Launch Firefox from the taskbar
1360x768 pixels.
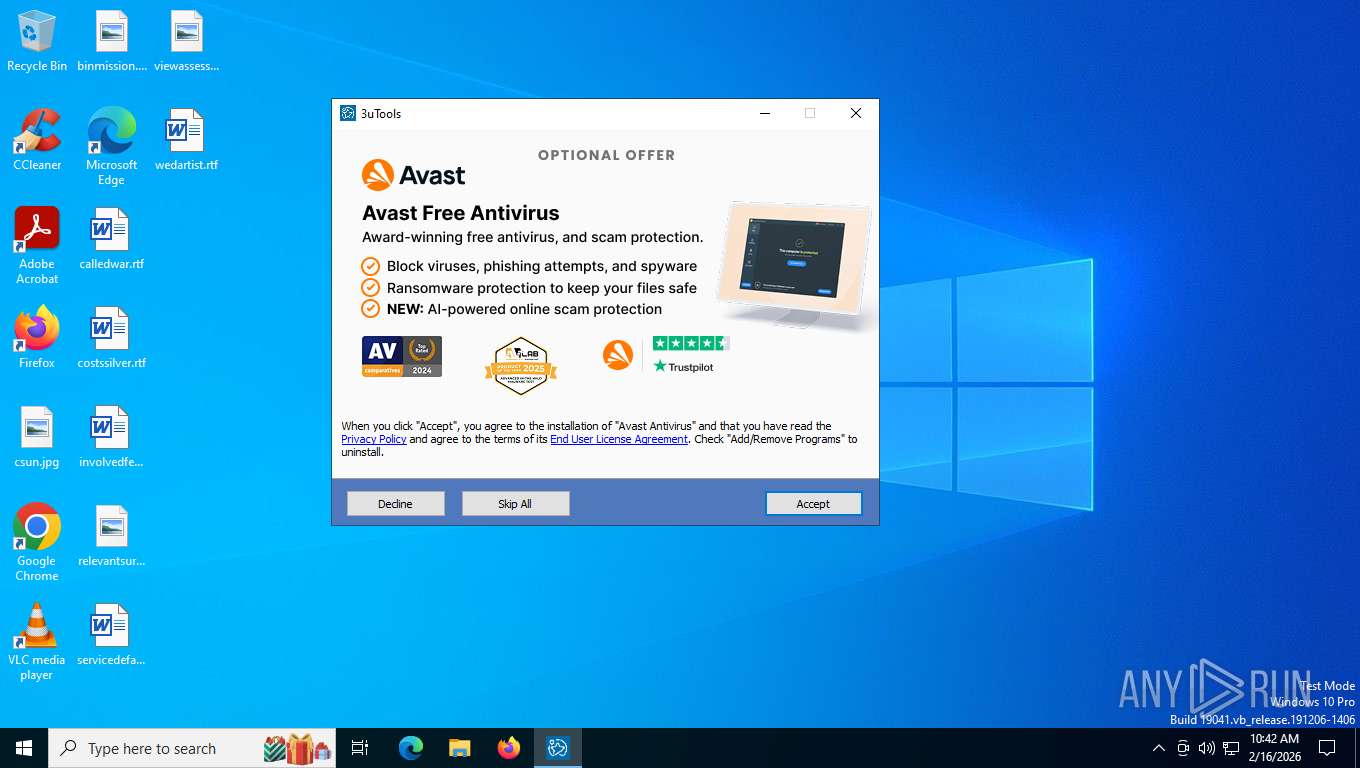pyautogui.click(x=509, y=748)
